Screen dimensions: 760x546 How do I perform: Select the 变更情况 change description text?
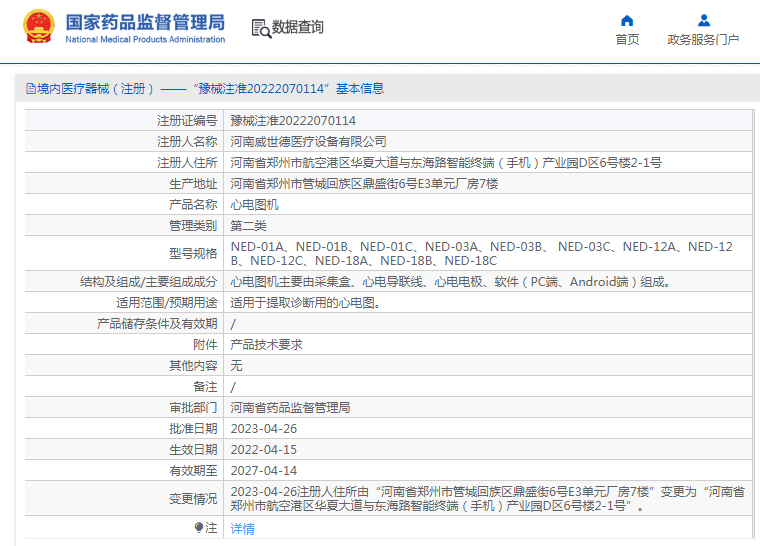[x=488, y=498]
